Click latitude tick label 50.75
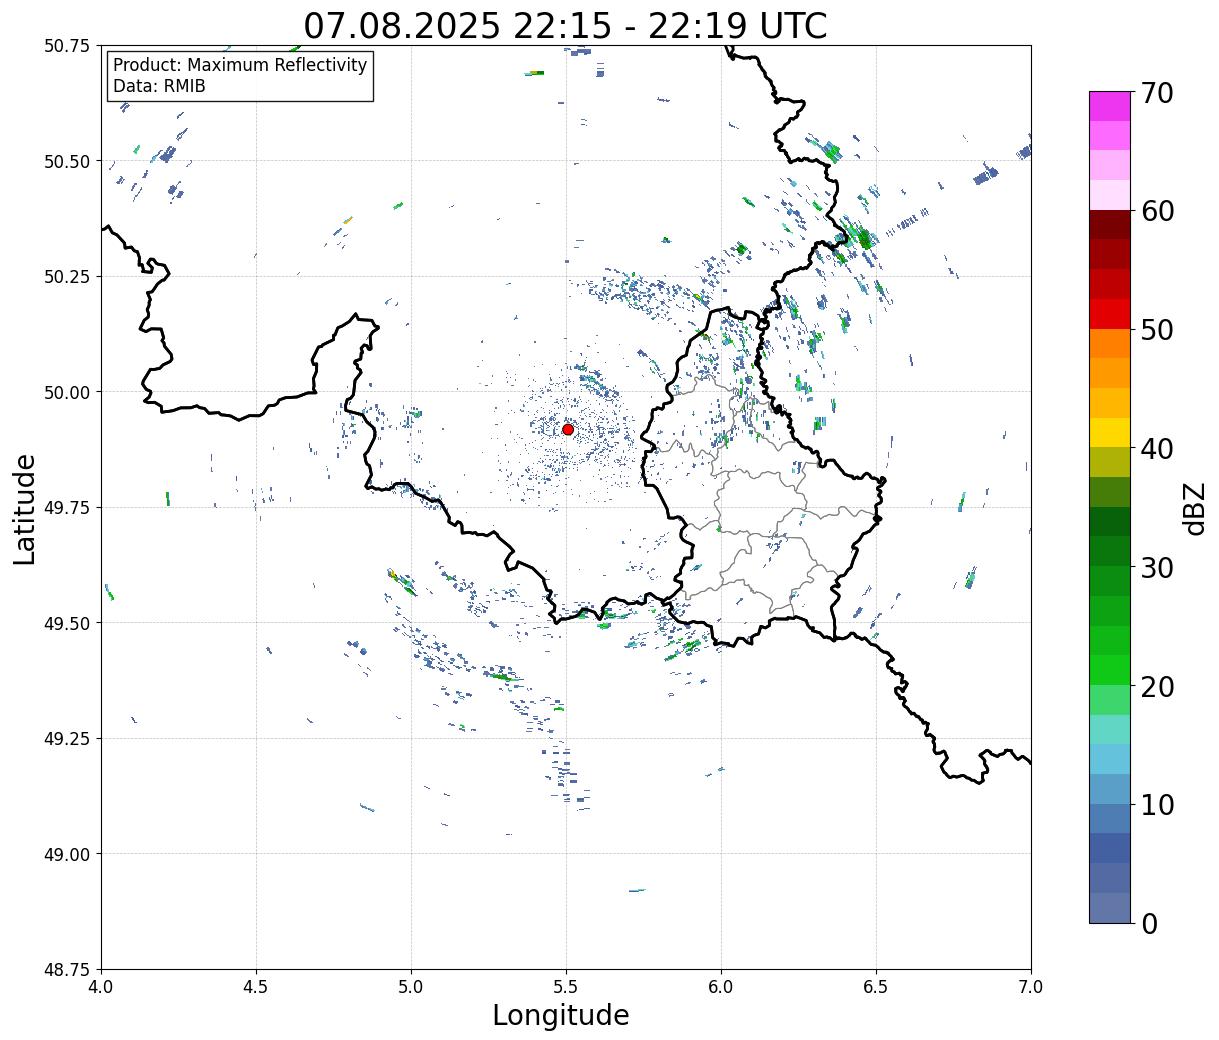This screenshot has width=1219, height=1040. tap(67, 46)
